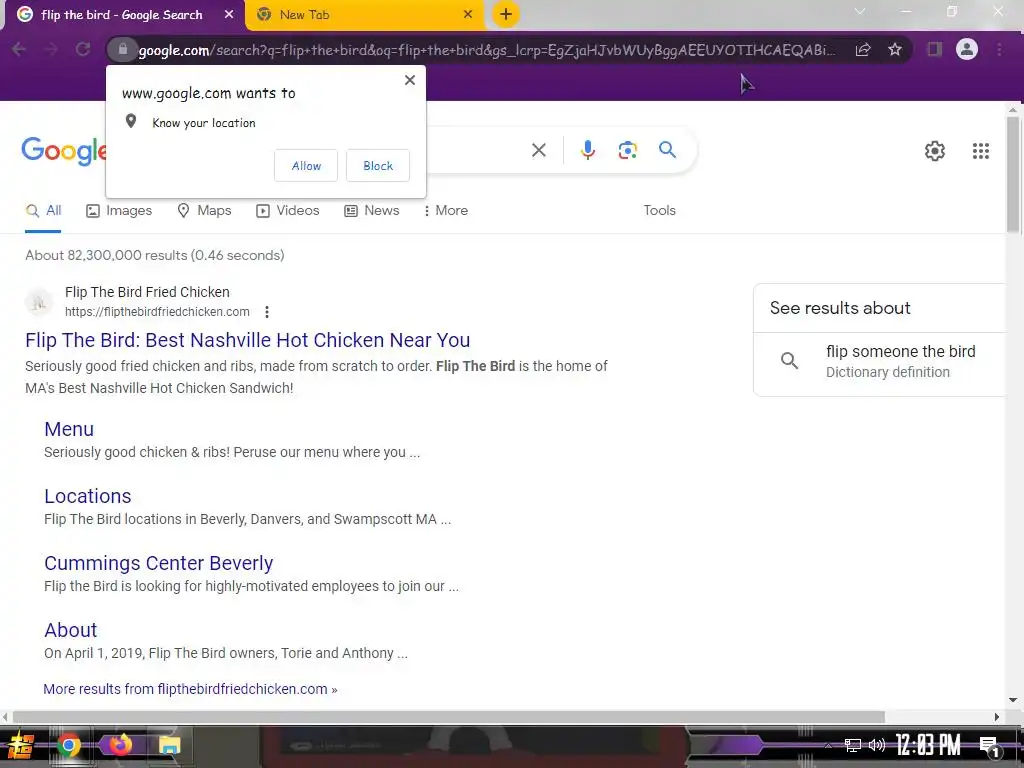This screenshot has height=768, width=1024.
Task: Click the 12:03 PM taskbar clock
Action: click(928, 745)
